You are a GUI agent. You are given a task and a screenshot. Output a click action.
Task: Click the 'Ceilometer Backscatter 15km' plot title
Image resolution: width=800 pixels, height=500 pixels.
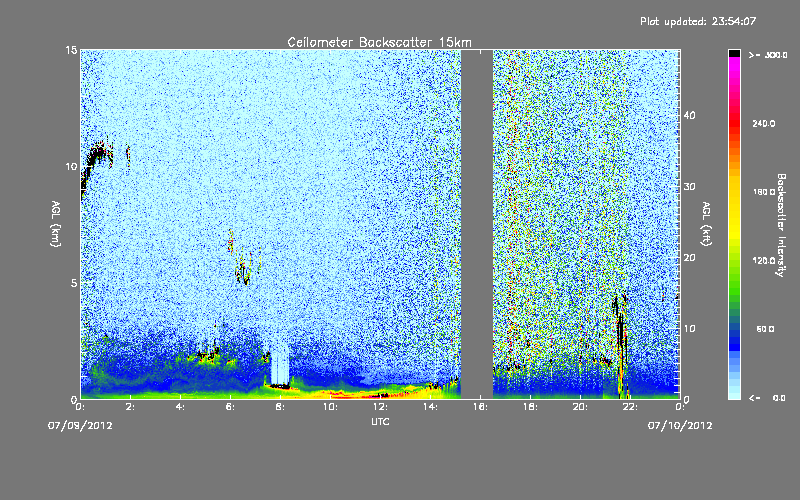379,42
